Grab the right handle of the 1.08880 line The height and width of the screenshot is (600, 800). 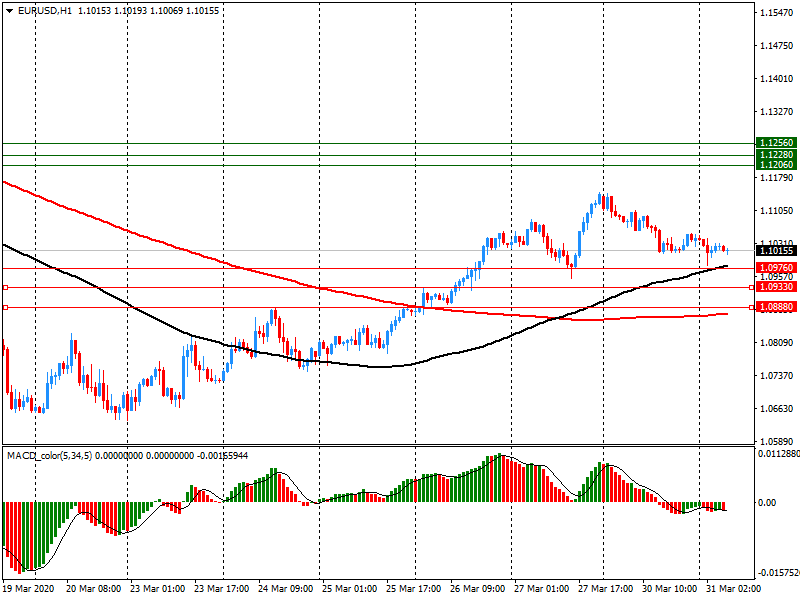(x=752, y=308)
